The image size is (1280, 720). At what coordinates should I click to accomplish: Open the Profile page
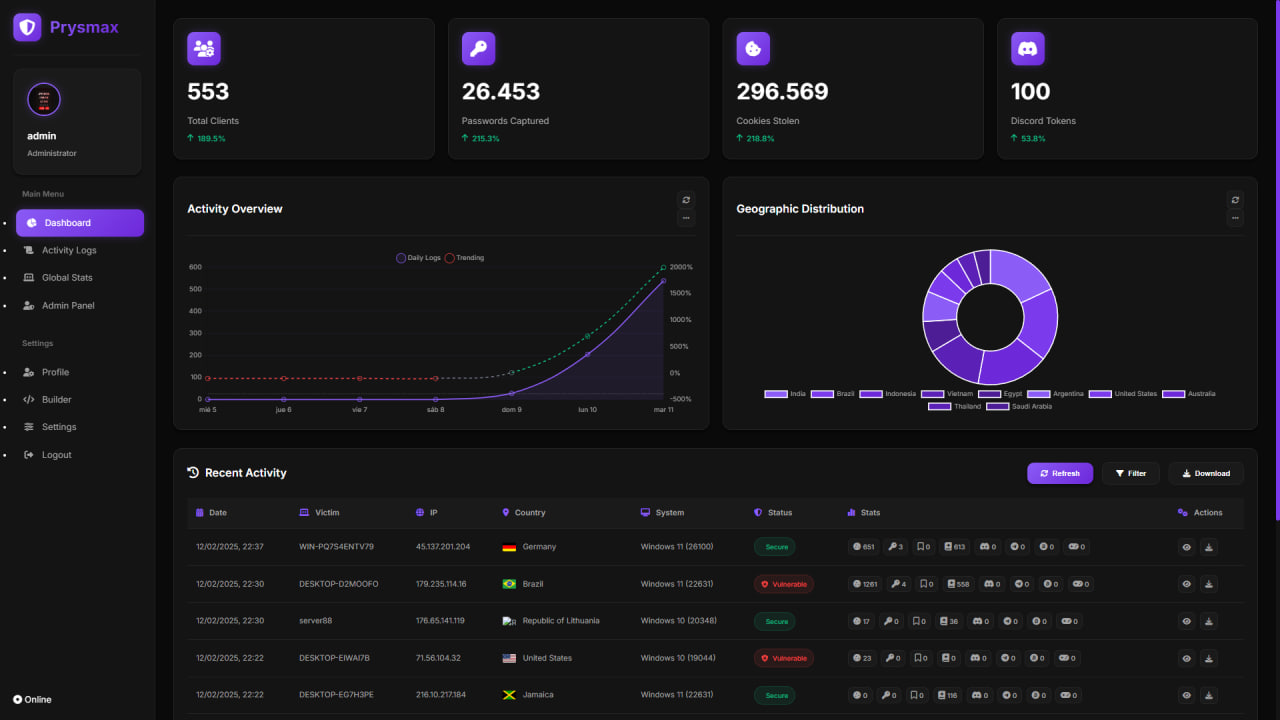click(x=80, y=372)
